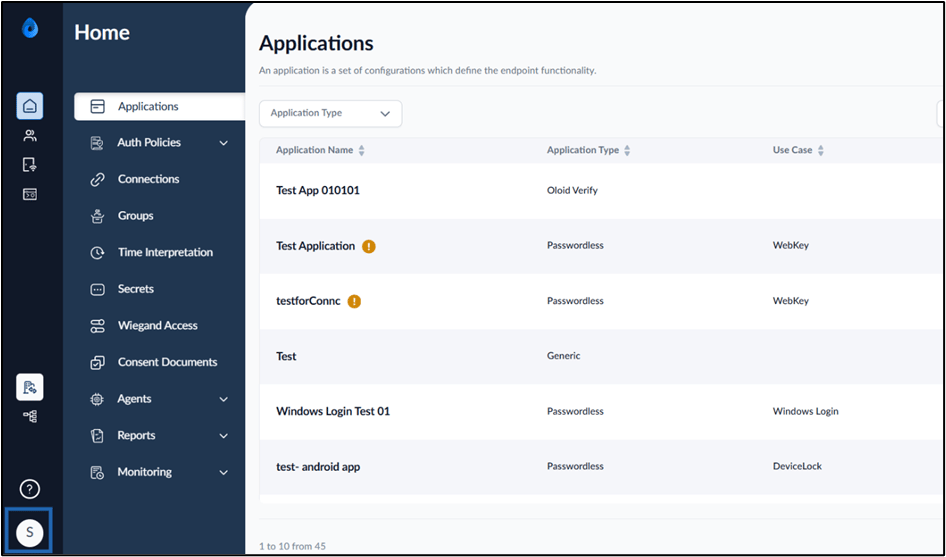
Task: Expand the Agents chevron
Action: click(x=224, y=399)
